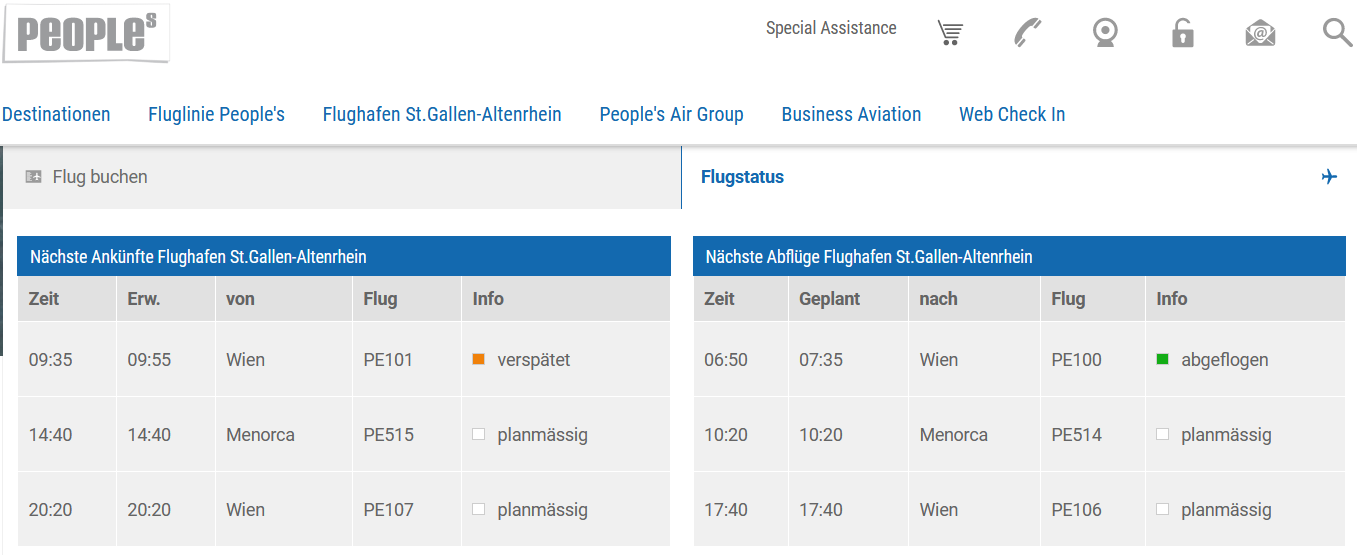Select the Flugstatus tab
The height and width of the screenshot is (555, 1357).
click(1019, 177)
